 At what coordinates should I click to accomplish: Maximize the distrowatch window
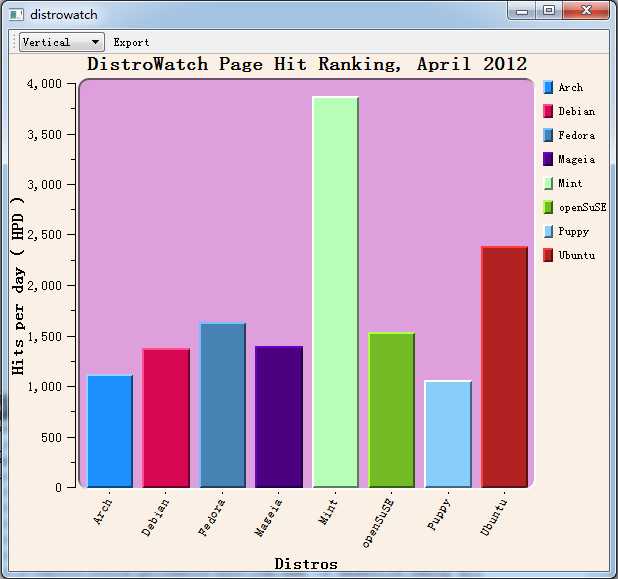[549, 10]
